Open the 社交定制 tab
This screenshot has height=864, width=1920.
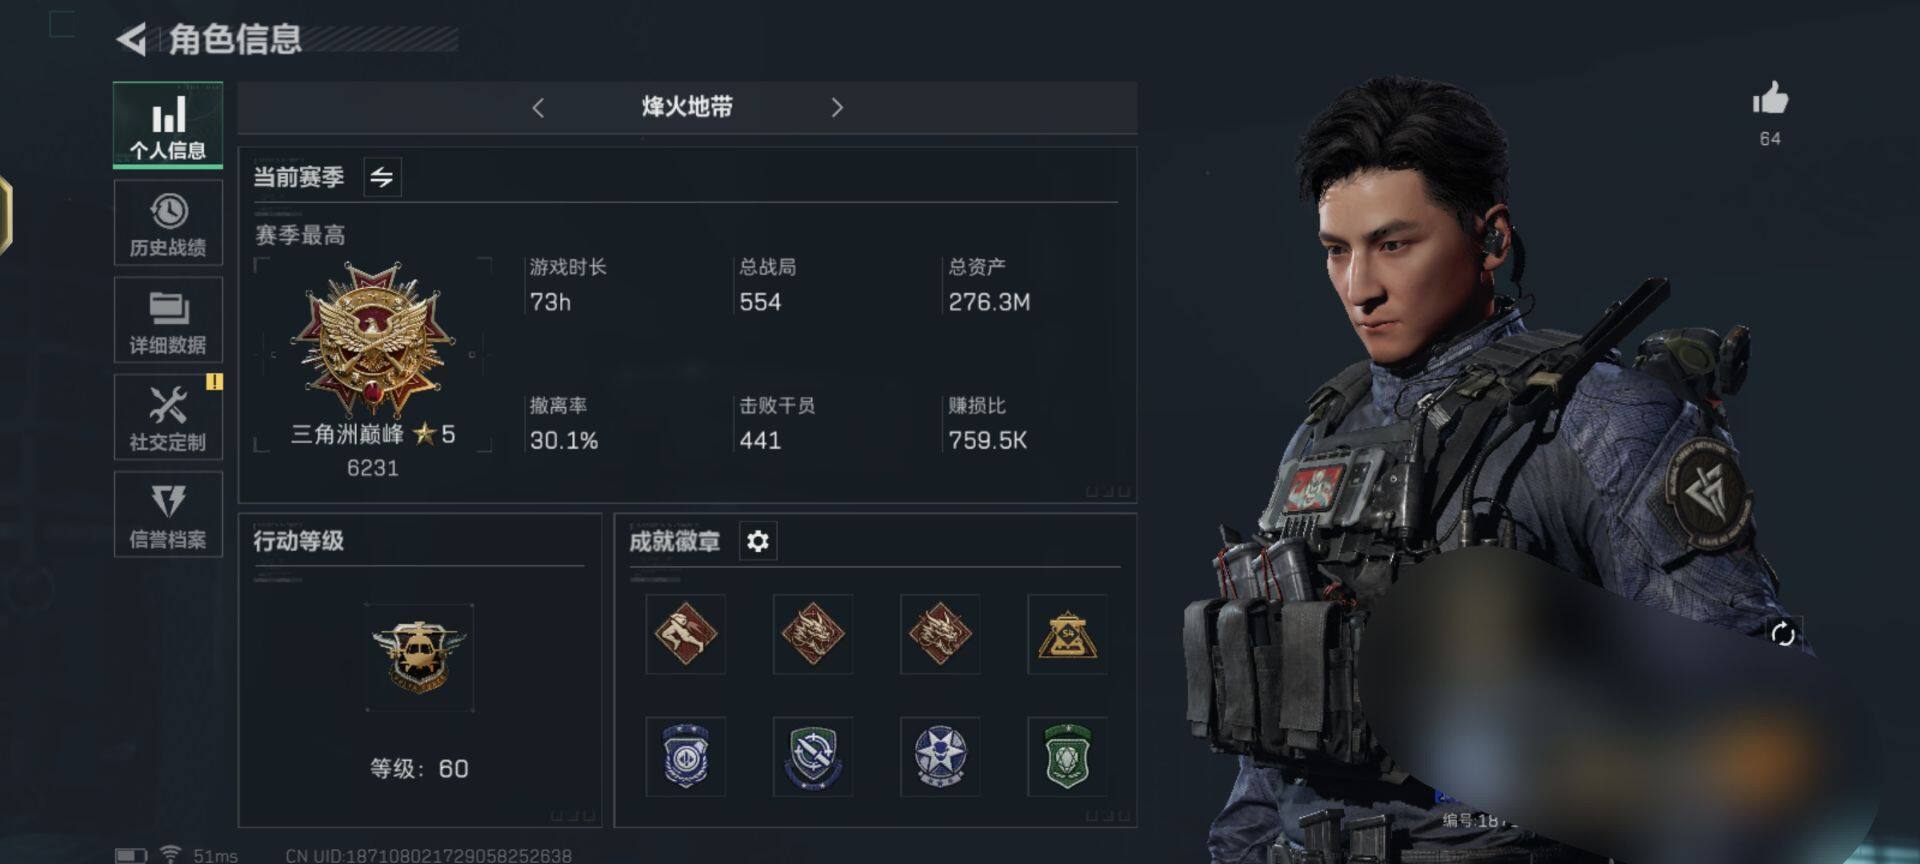tap(168, 417)
